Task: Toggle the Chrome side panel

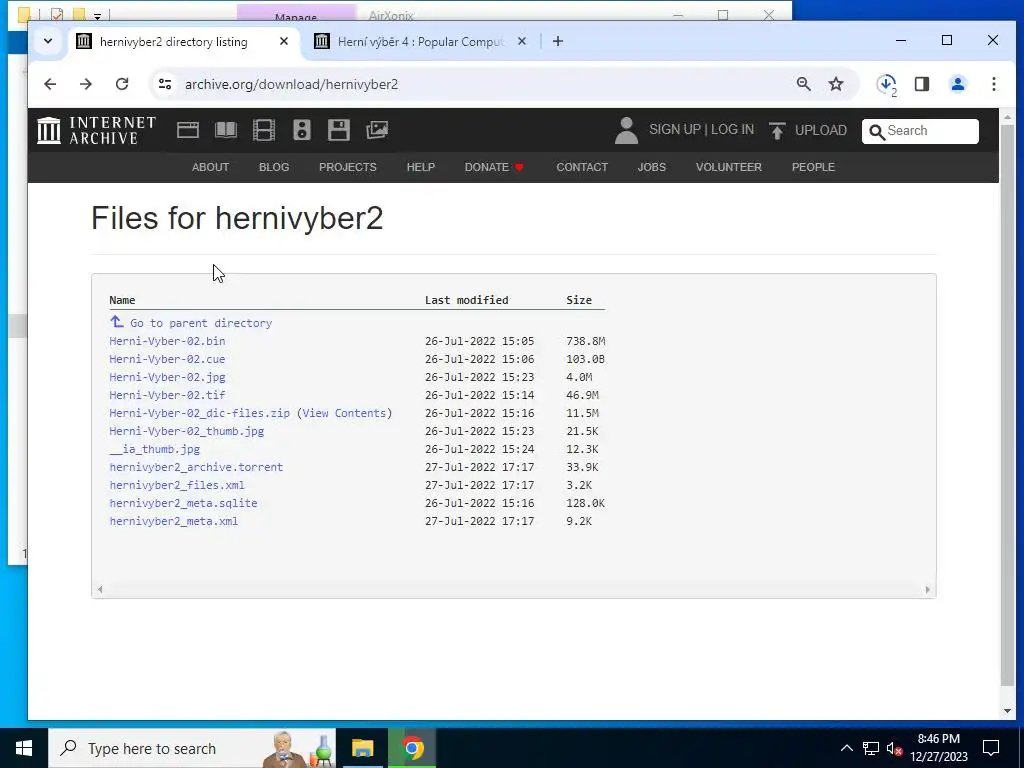Action: [x=922, y=84]
